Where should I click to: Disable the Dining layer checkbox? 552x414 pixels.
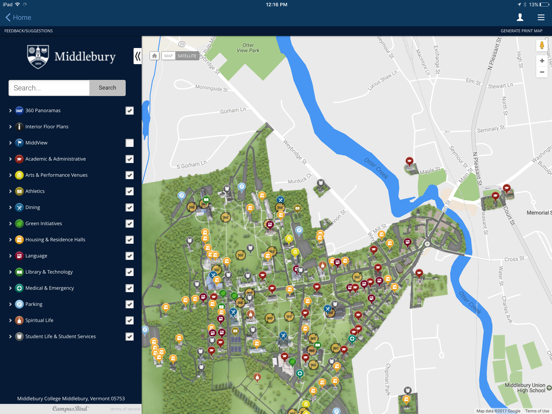point(130,208)
